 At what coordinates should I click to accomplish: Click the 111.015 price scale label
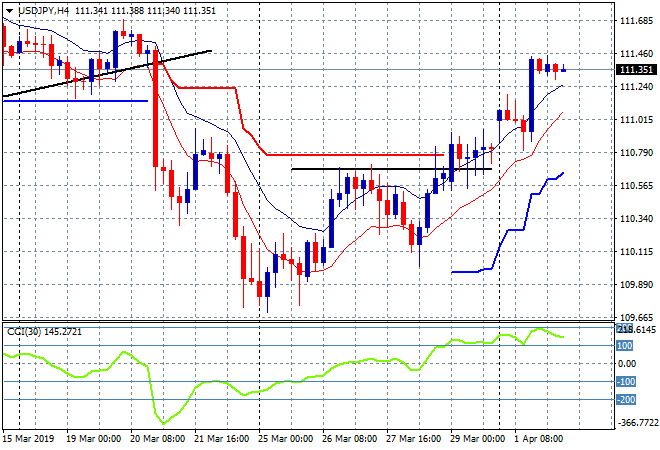click(x=636, y=120)
